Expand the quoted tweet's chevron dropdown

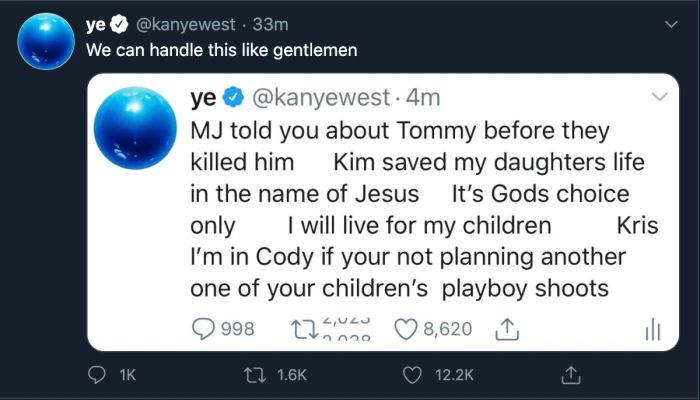(x=659, y=96)
